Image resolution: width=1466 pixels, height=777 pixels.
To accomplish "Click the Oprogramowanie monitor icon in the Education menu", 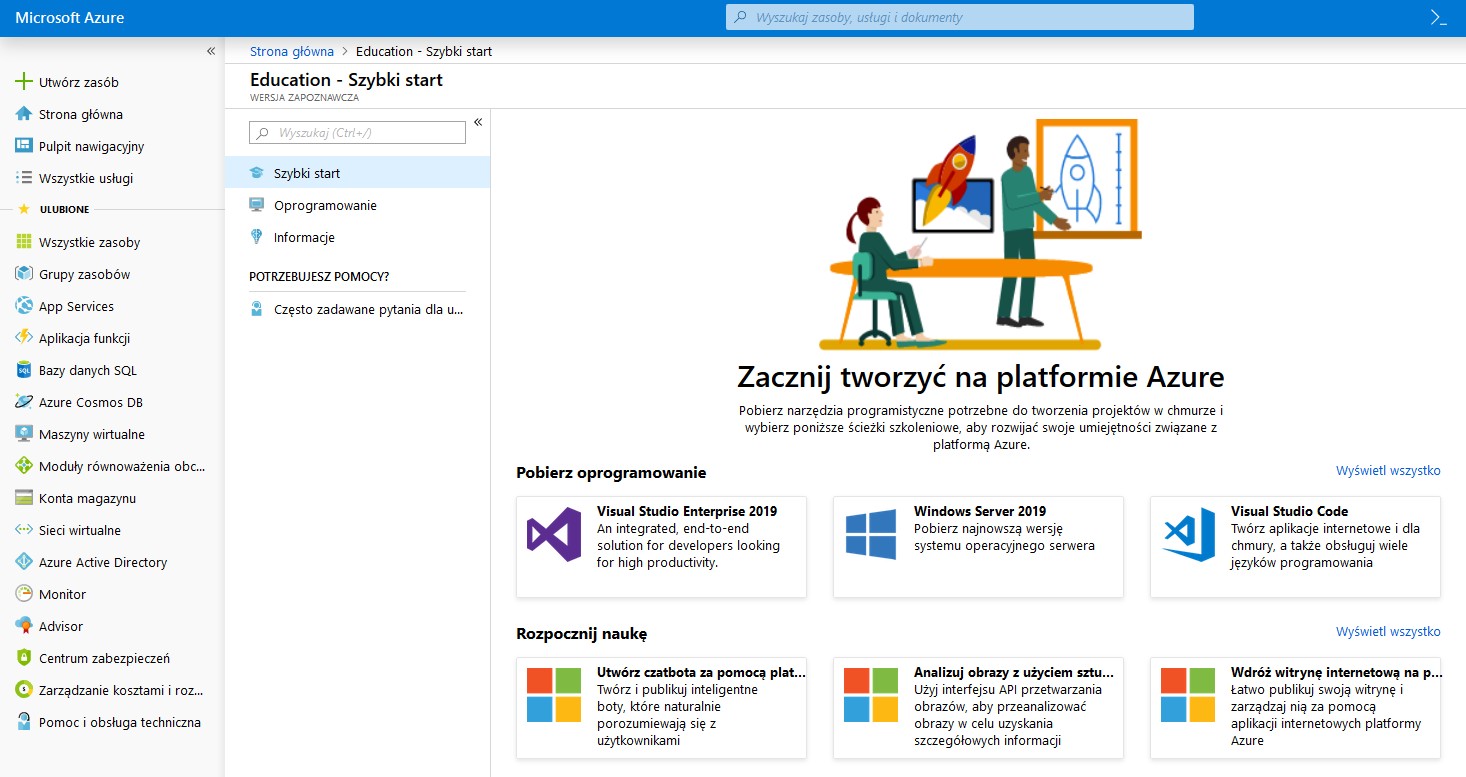I will tap(257, 205).
